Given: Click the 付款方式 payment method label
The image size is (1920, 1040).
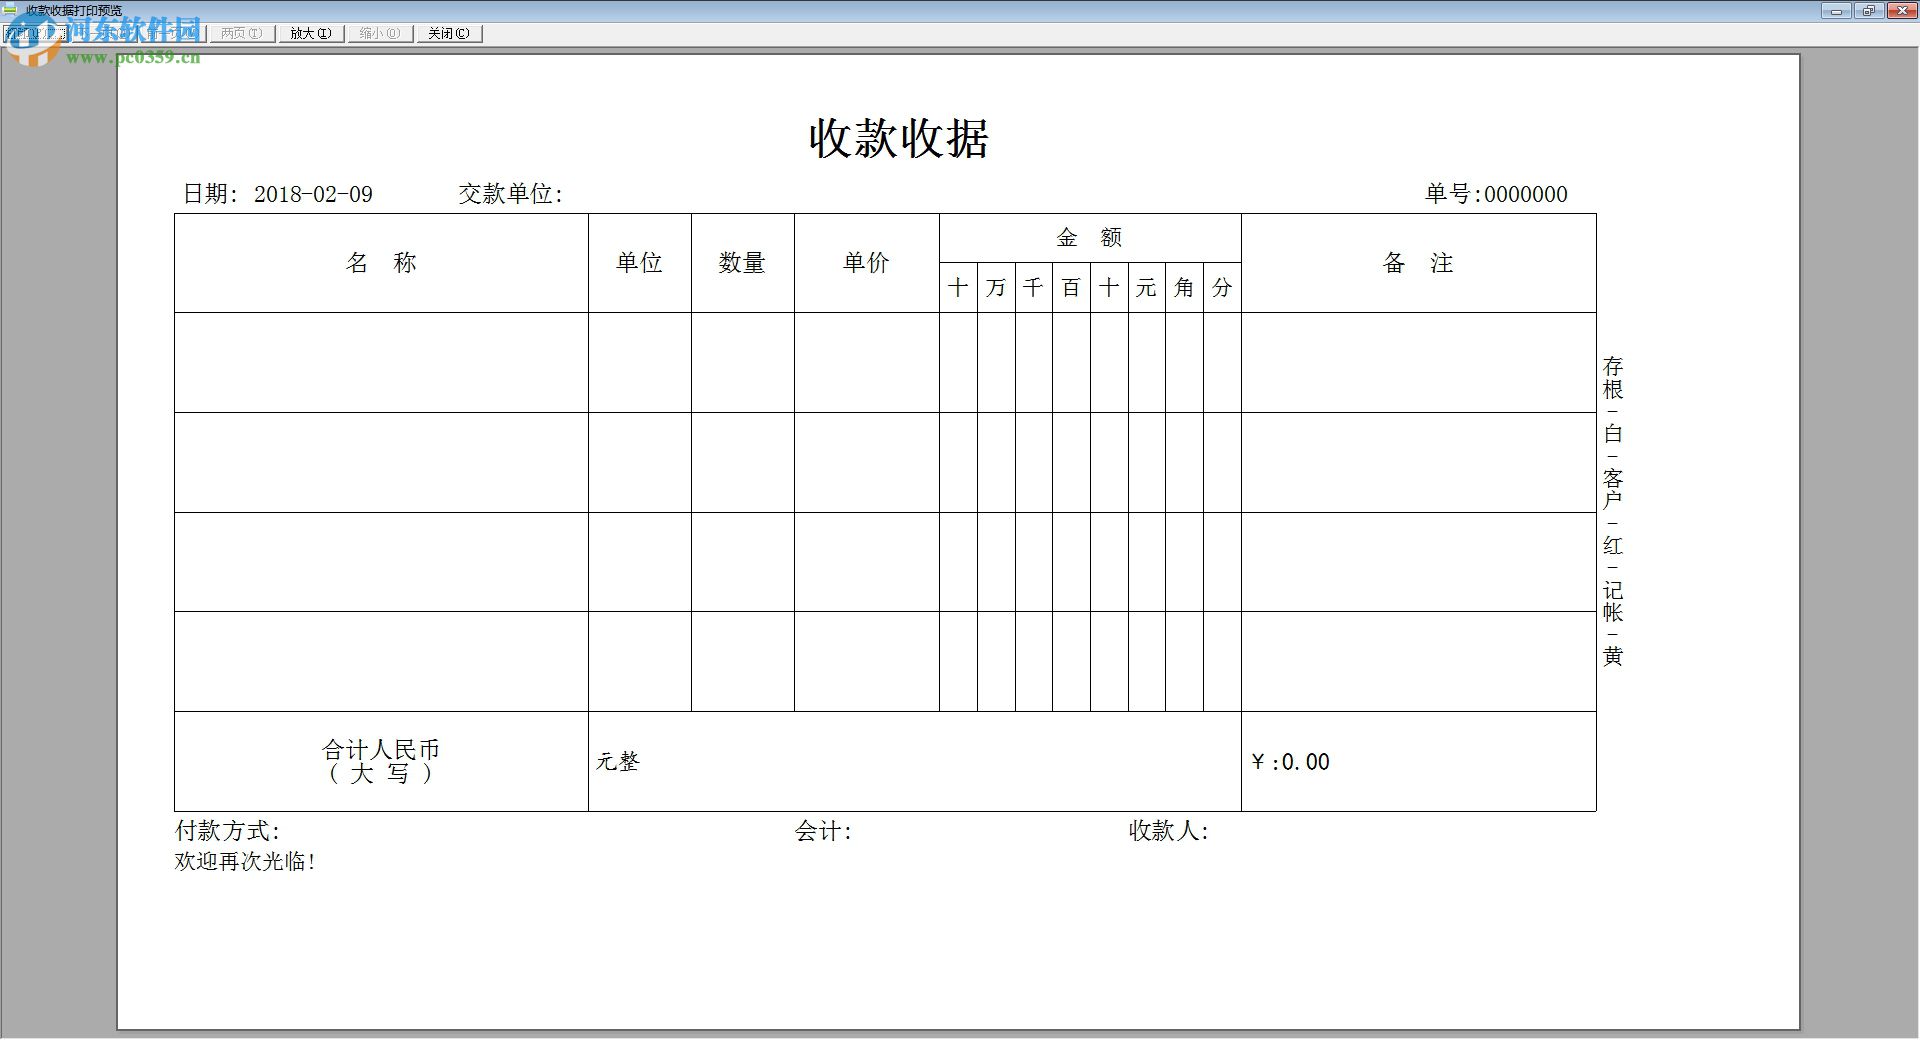Looking at the screenshot, I should click(228, 830).
